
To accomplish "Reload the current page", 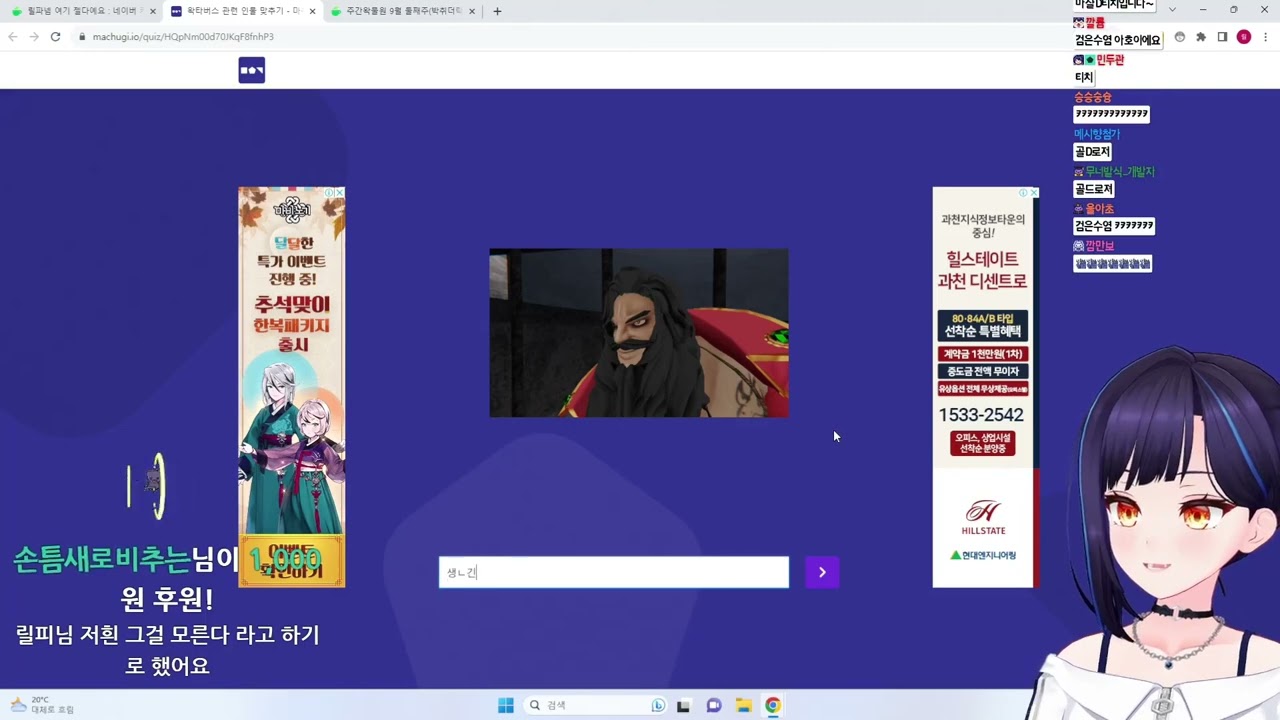I will click(x=55, y=37).
